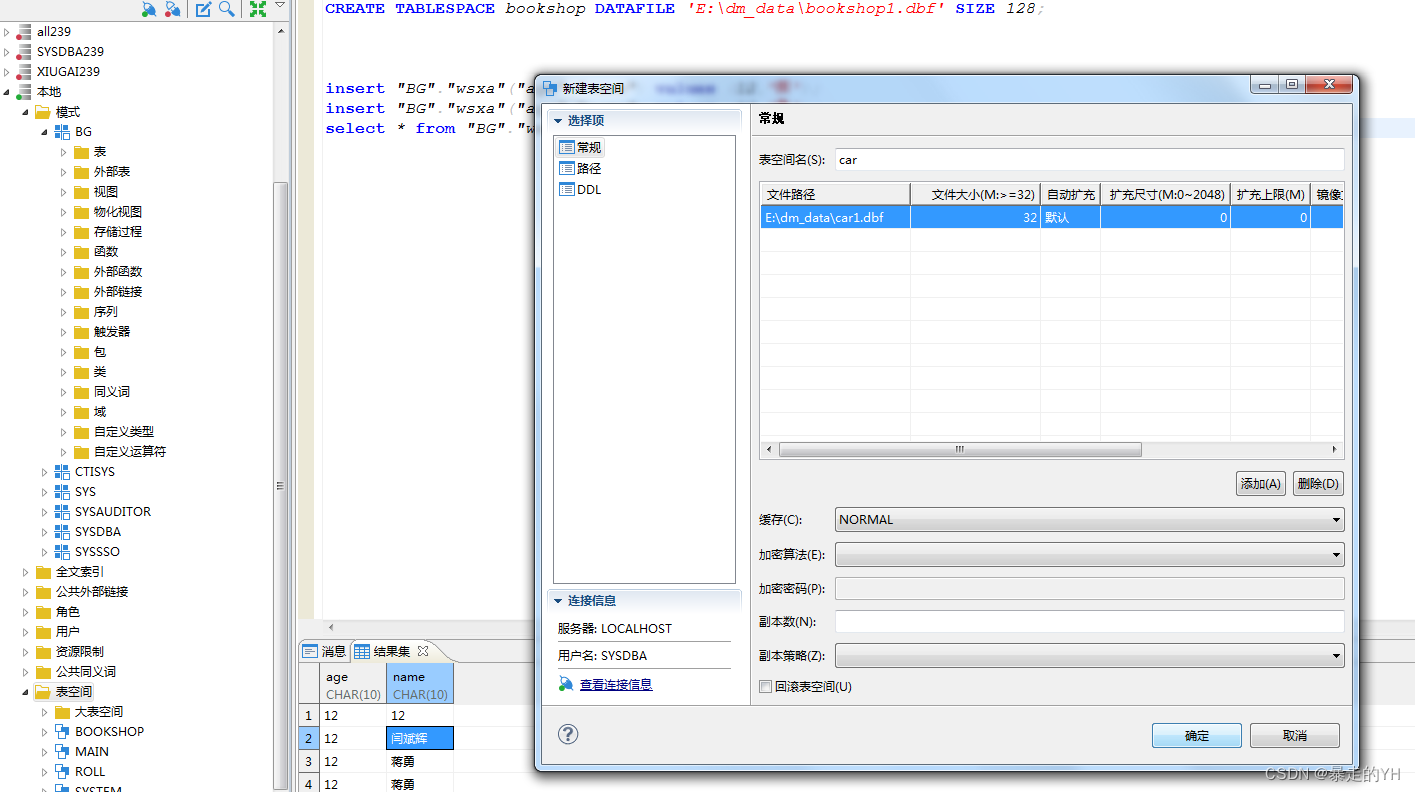The height and width of the screenshot is (792, 1415).
Task: Click the 确定 button to confirm
Action: [x=1196, y=735]
